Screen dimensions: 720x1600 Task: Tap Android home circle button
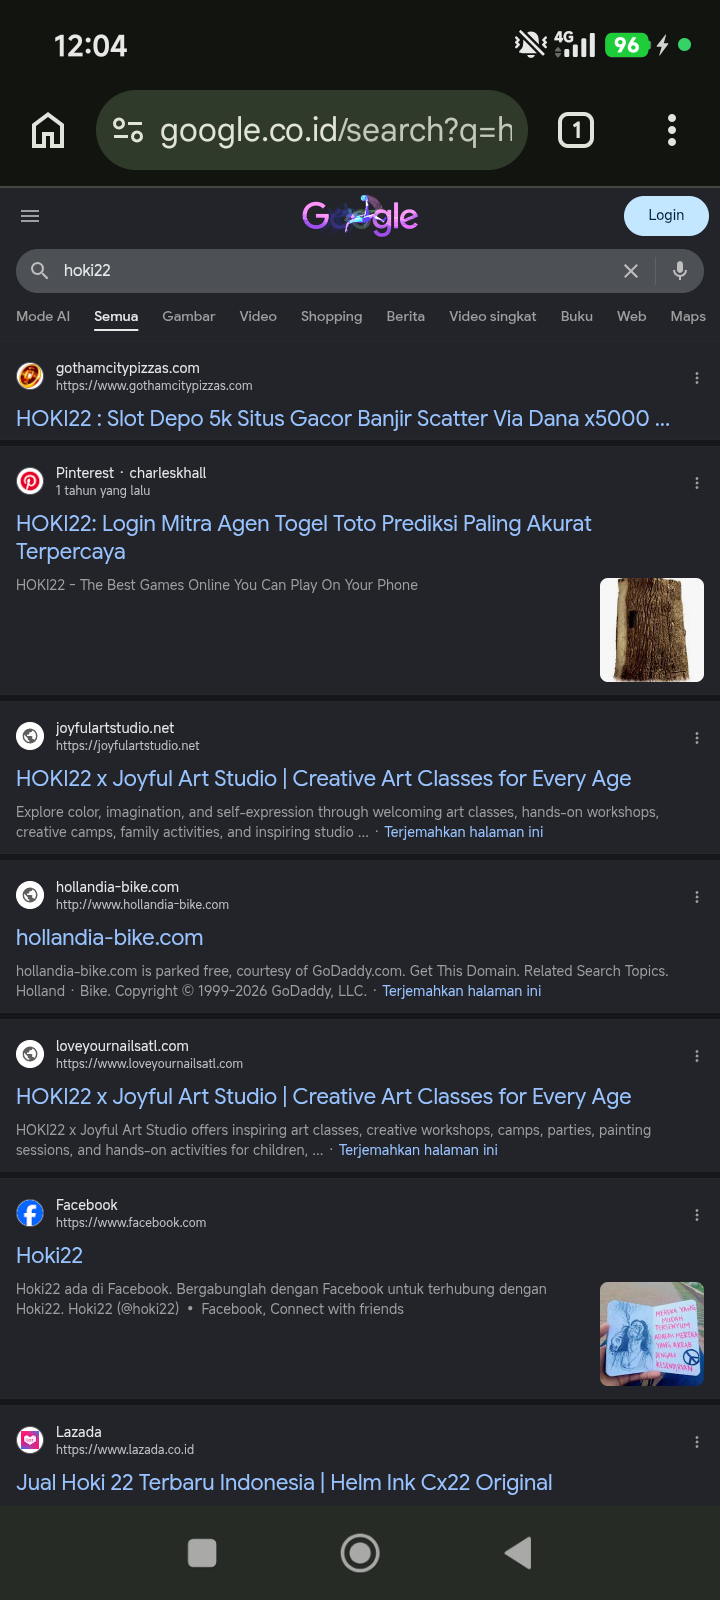pos(360,1552)
